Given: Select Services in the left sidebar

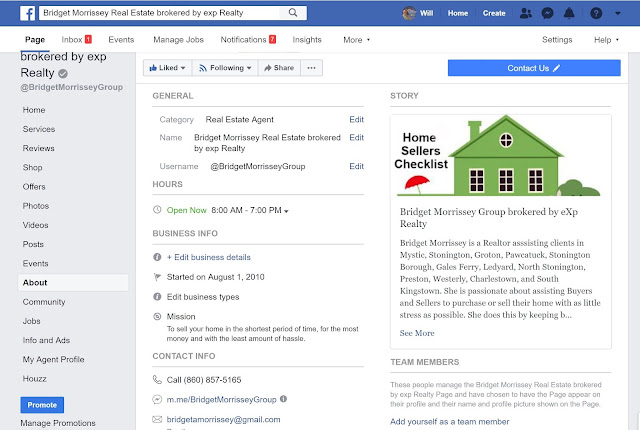Looking at the screenshot, I should (39, 129).
